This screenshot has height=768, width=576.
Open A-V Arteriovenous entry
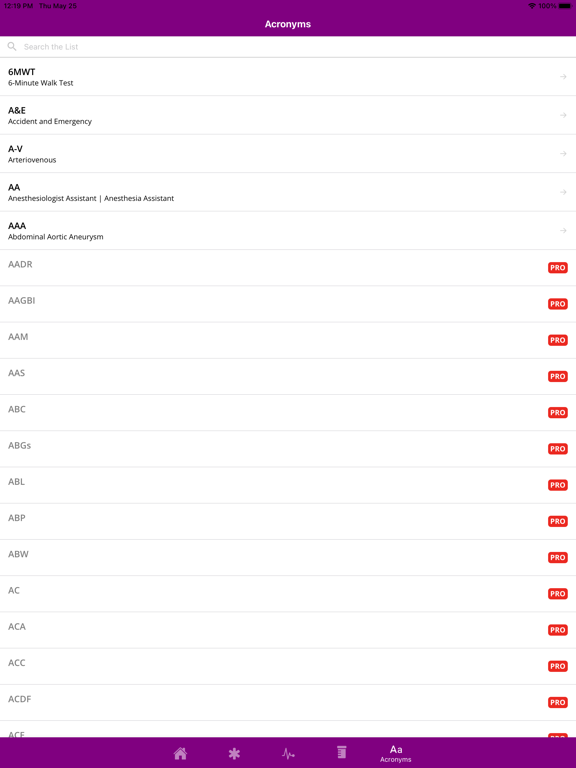pyautogui.click(x=288, y=154)
